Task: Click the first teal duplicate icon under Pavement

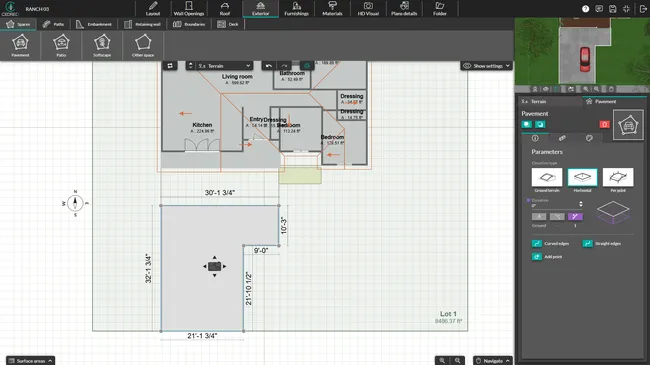Action: (526, 124)
